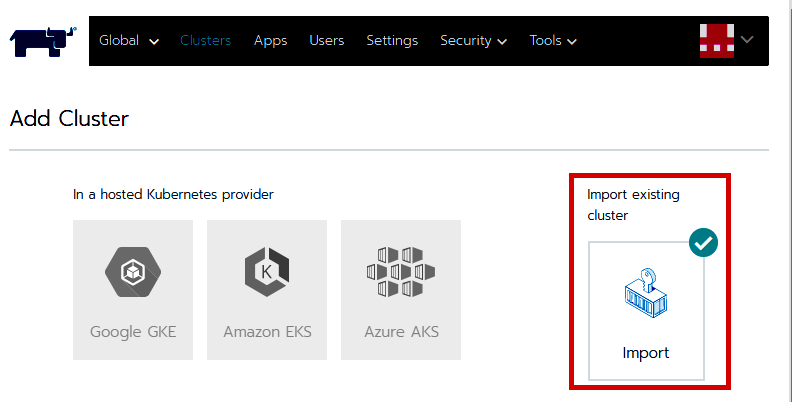
Task: Click the Rancher bull logo
Action: [43, 41]
